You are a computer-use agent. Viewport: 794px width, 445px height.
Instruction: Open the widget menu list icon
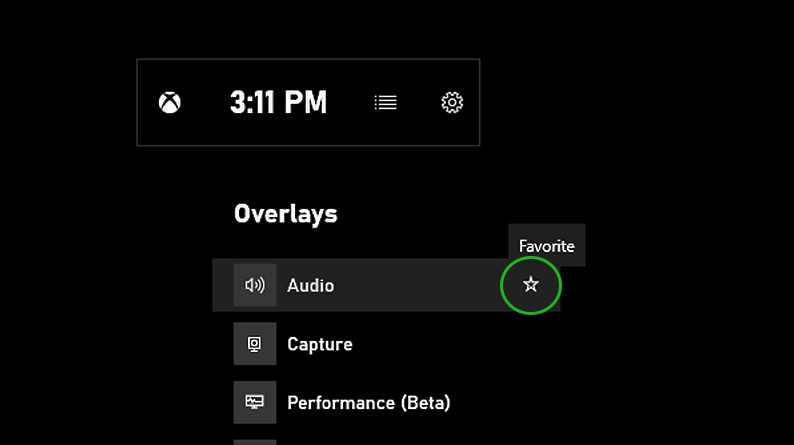pos(385,103)
